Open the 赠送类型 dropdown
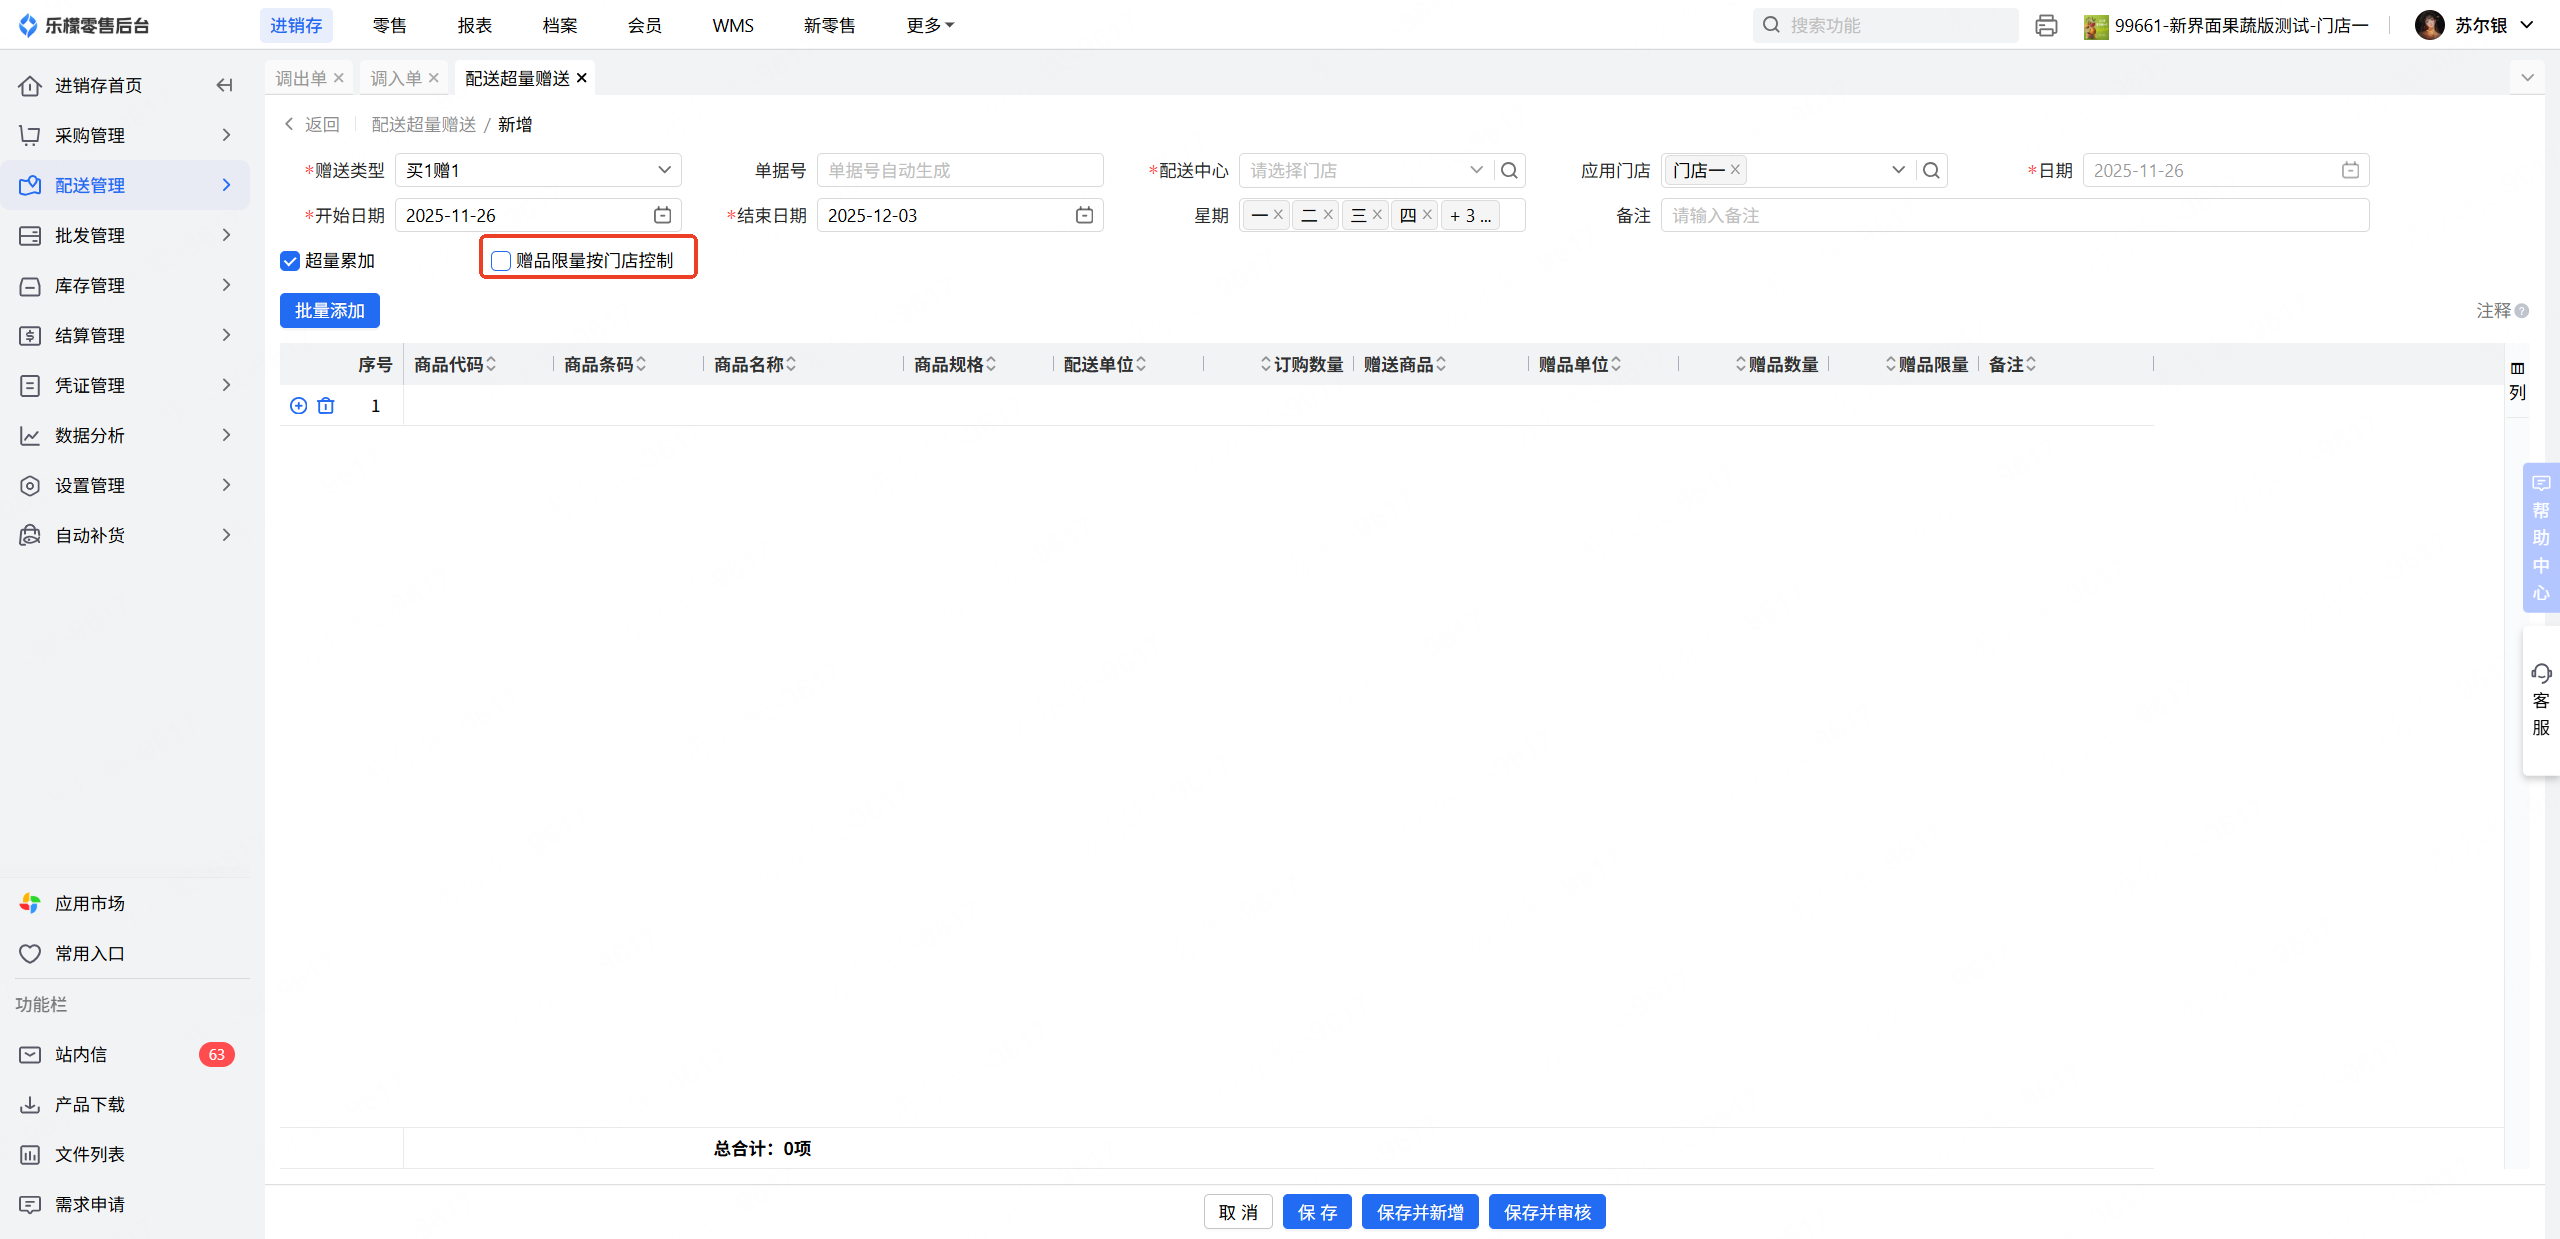 (x=538, y=170)
